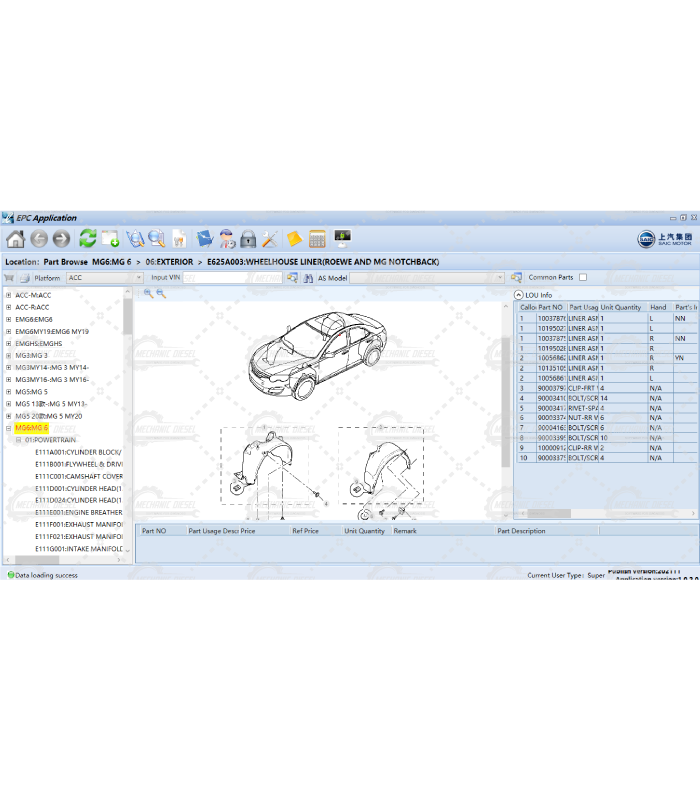Click the green Refresh icon
This screenshot has height=800, width=700.
point(87,239)
